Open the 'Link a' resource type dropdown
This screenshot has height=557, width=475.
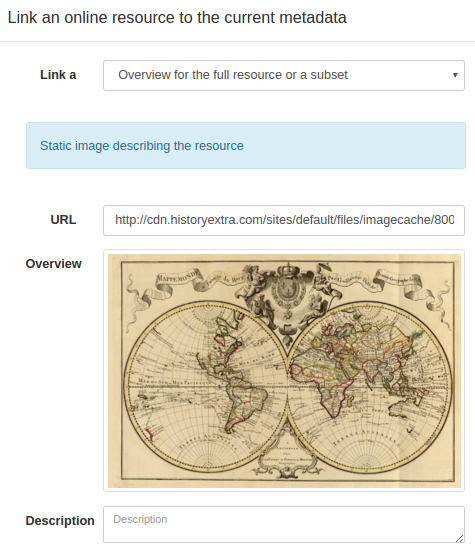(284, 75)
